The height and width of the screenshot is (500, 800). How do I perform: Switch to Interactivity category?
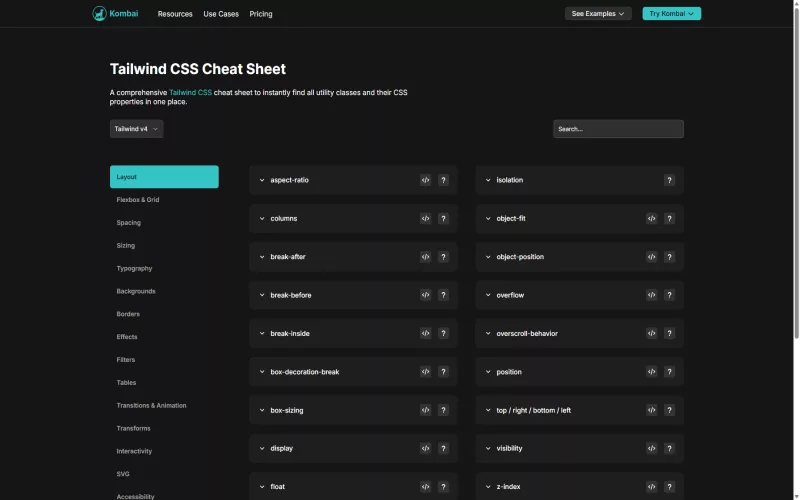134,451
